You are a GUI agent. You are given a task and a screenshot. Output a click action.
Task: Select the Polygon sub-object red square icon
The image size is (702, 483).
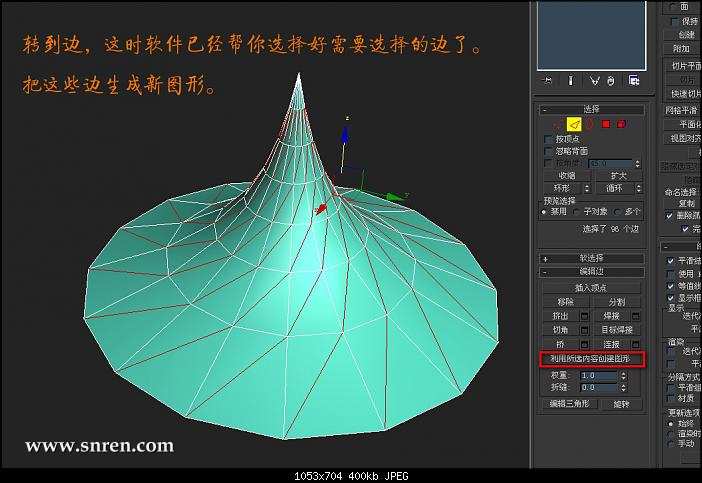tap(606, 124)
